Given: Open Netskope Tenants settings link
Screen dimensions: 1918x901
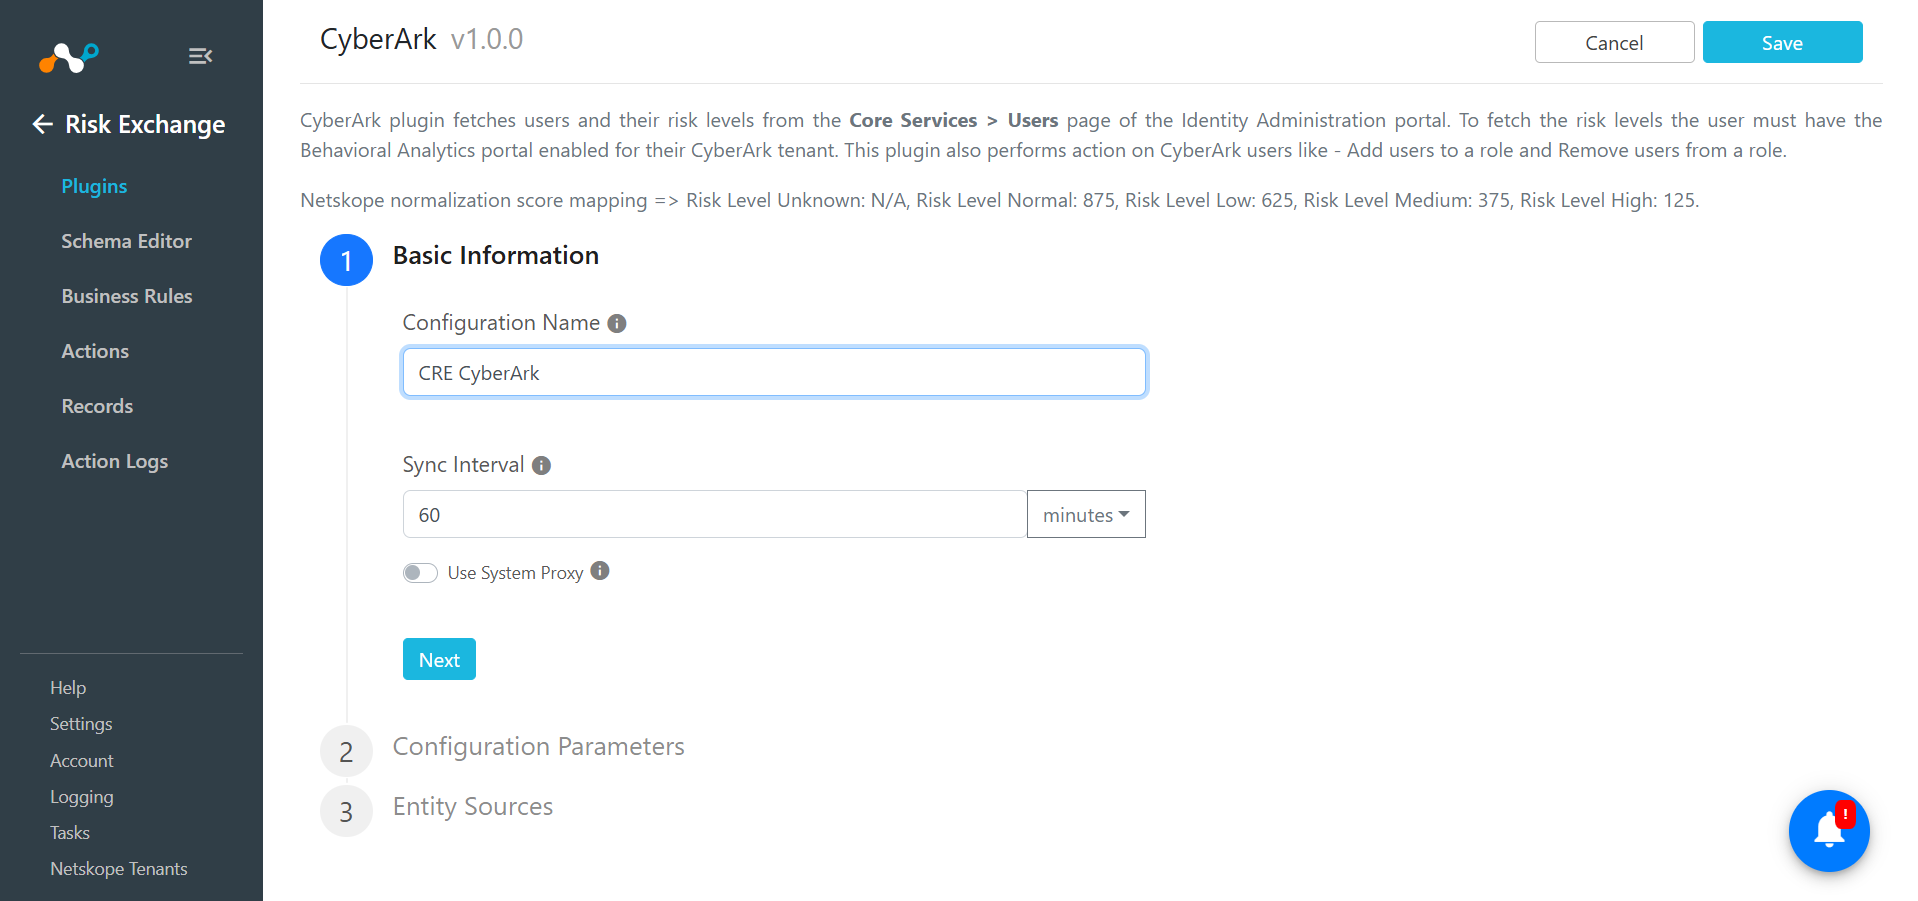Looking at the screenshot, I should tap(119, 869).
